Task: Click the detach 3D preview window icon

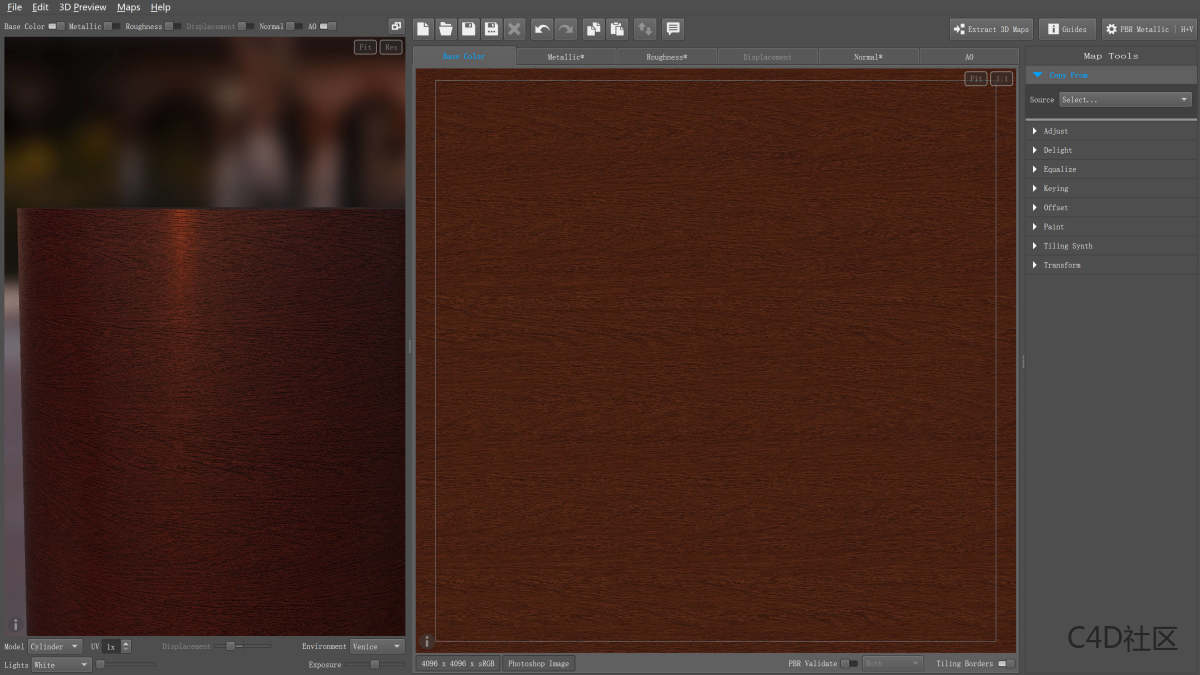Action: tap(396, 26)
